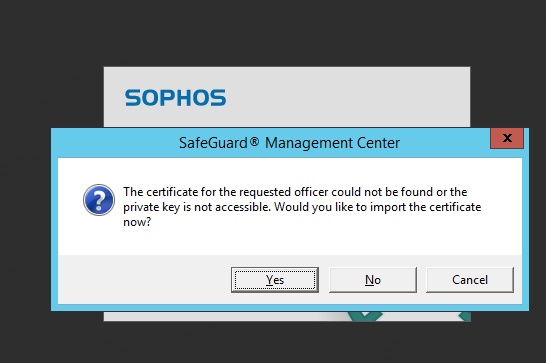Close the SafeGuard Management Center dialog

[x=507, y=138]
